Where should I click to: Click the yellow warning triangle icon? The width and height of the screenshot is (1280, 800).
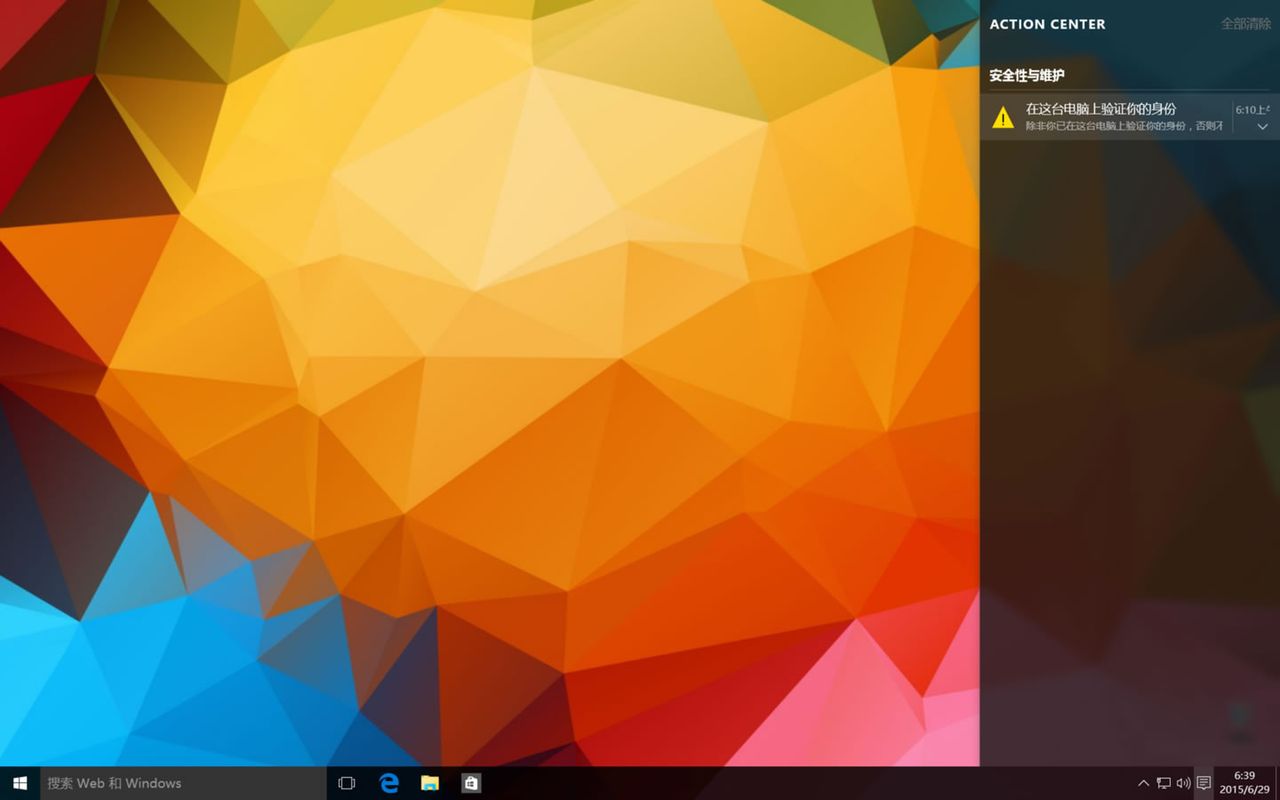(x=1003, y=118)
